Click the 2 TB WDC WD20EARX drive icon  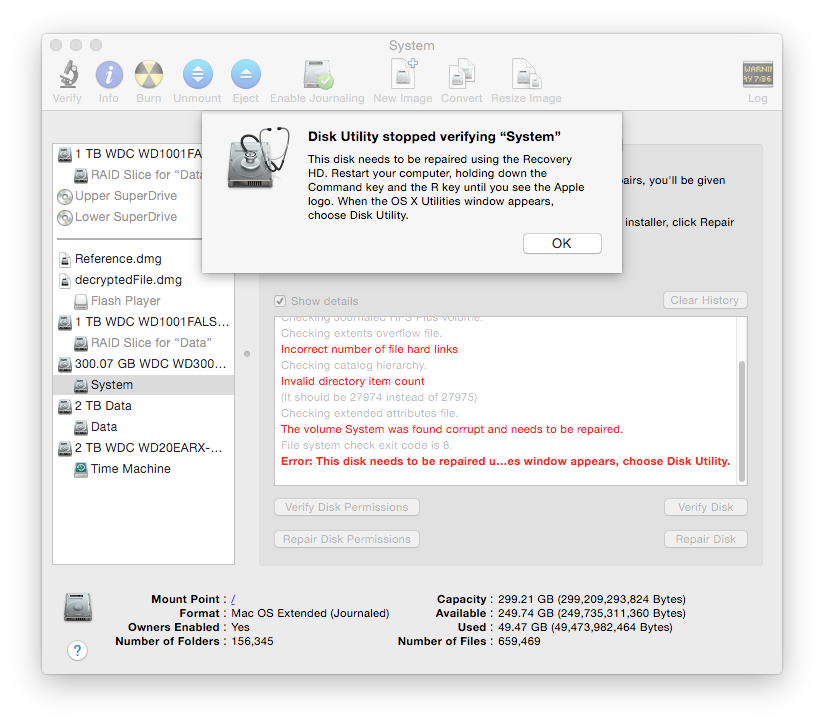(x=65, y=448)
